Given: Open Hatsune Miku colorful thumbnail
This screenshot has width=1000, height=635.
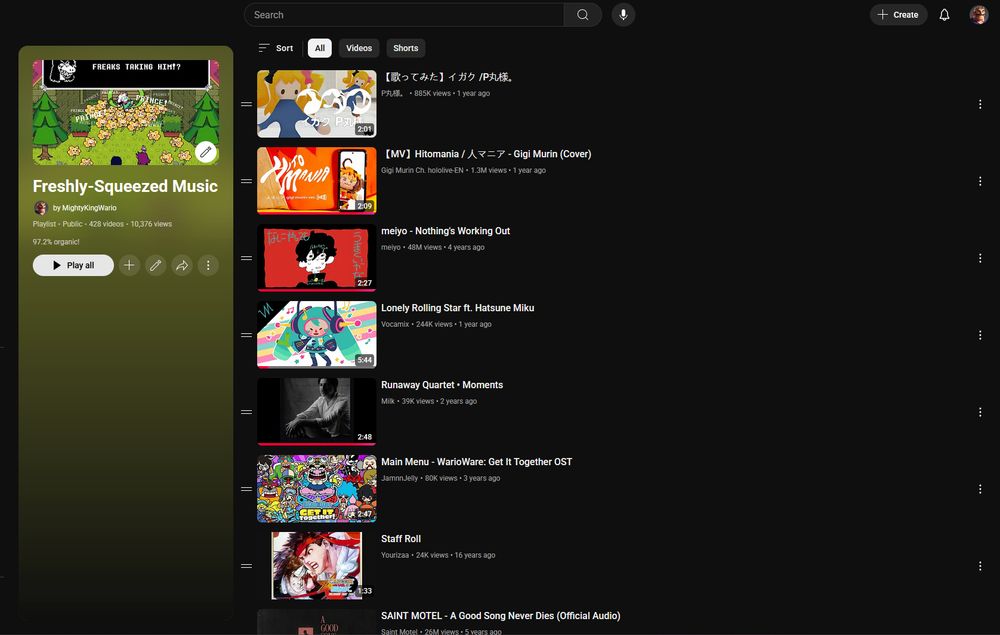Looking at the screenshot, I should click(316, 335).
